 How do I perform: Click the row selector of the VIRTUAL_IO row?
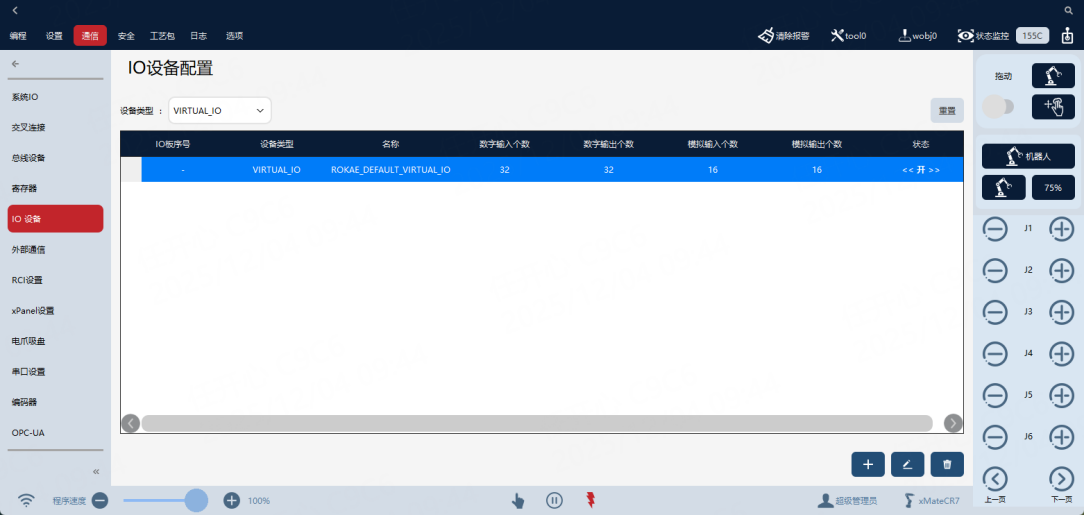click(131, 170)
